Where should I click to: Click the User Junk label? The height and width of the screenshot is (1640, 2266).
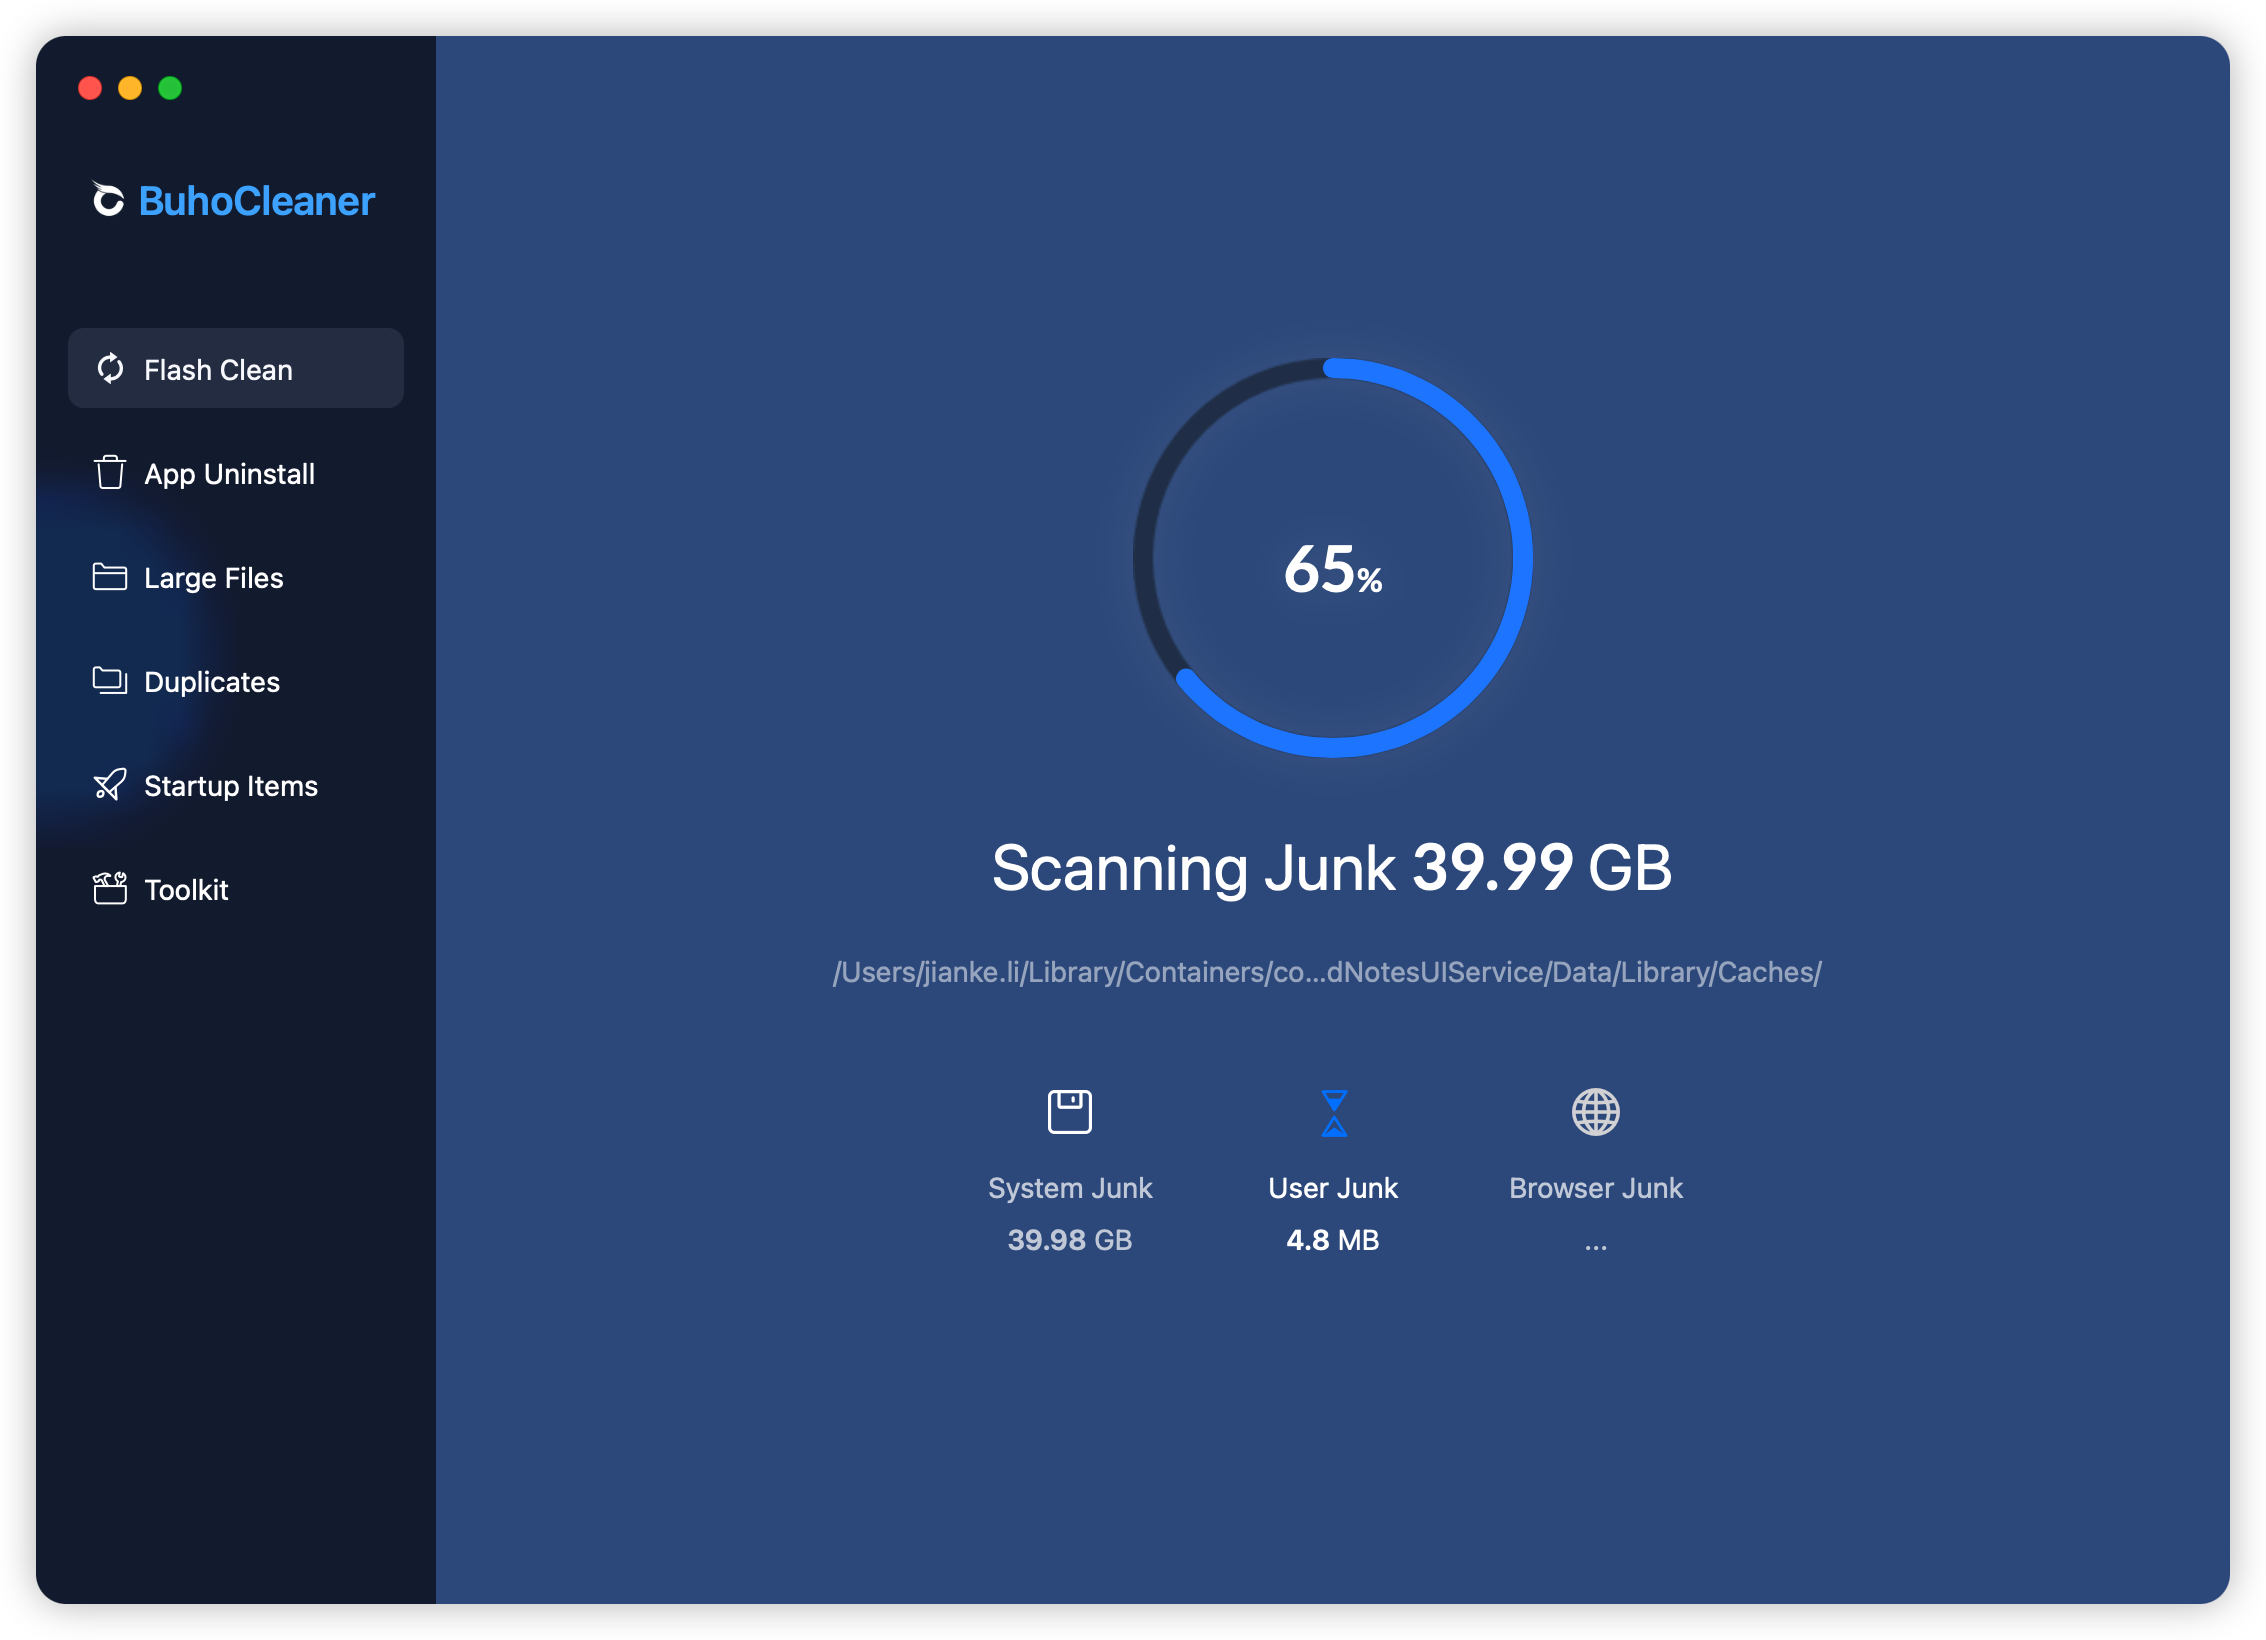coord(1333,1188)
